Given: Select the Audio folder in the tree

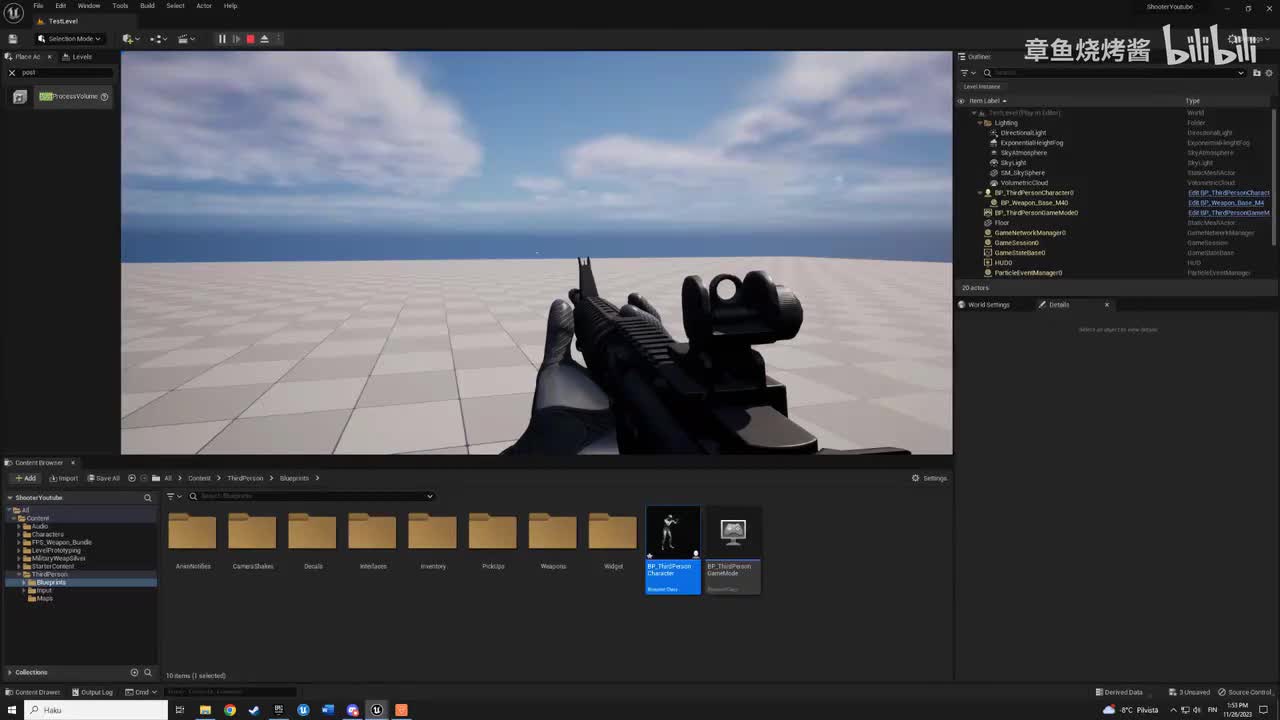Looking at the screenshot, I should [x=39, y=526].
